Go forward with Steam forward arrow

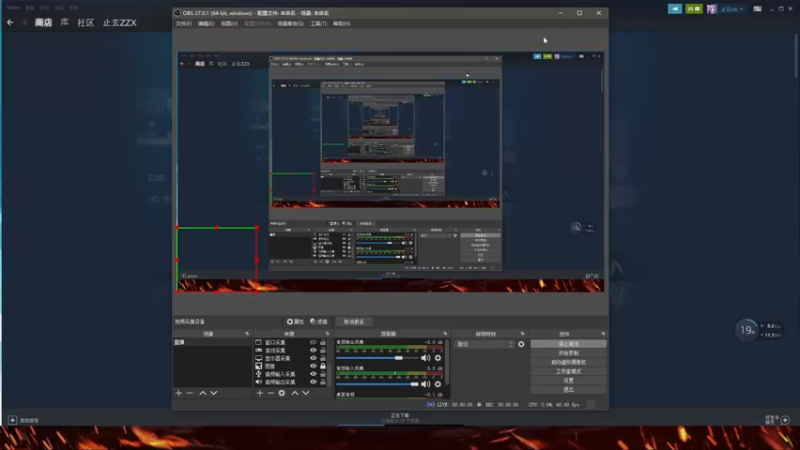(23, 22)
